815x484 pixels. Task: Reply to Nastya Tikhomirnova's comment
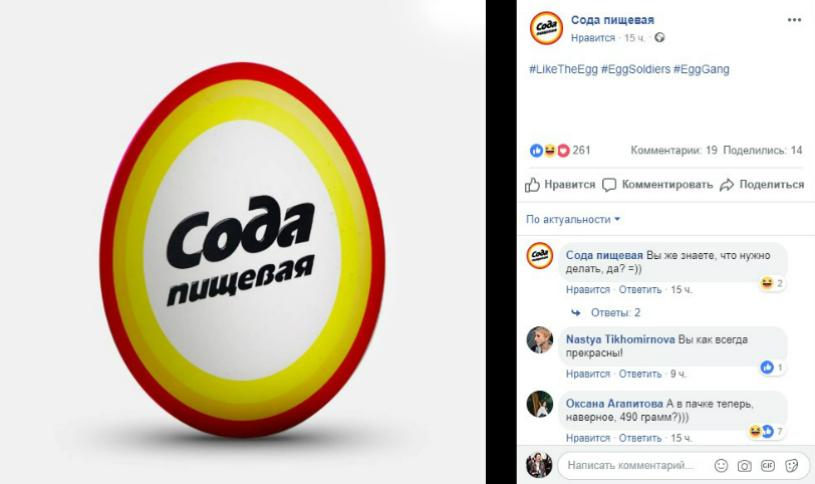[640, 374]
